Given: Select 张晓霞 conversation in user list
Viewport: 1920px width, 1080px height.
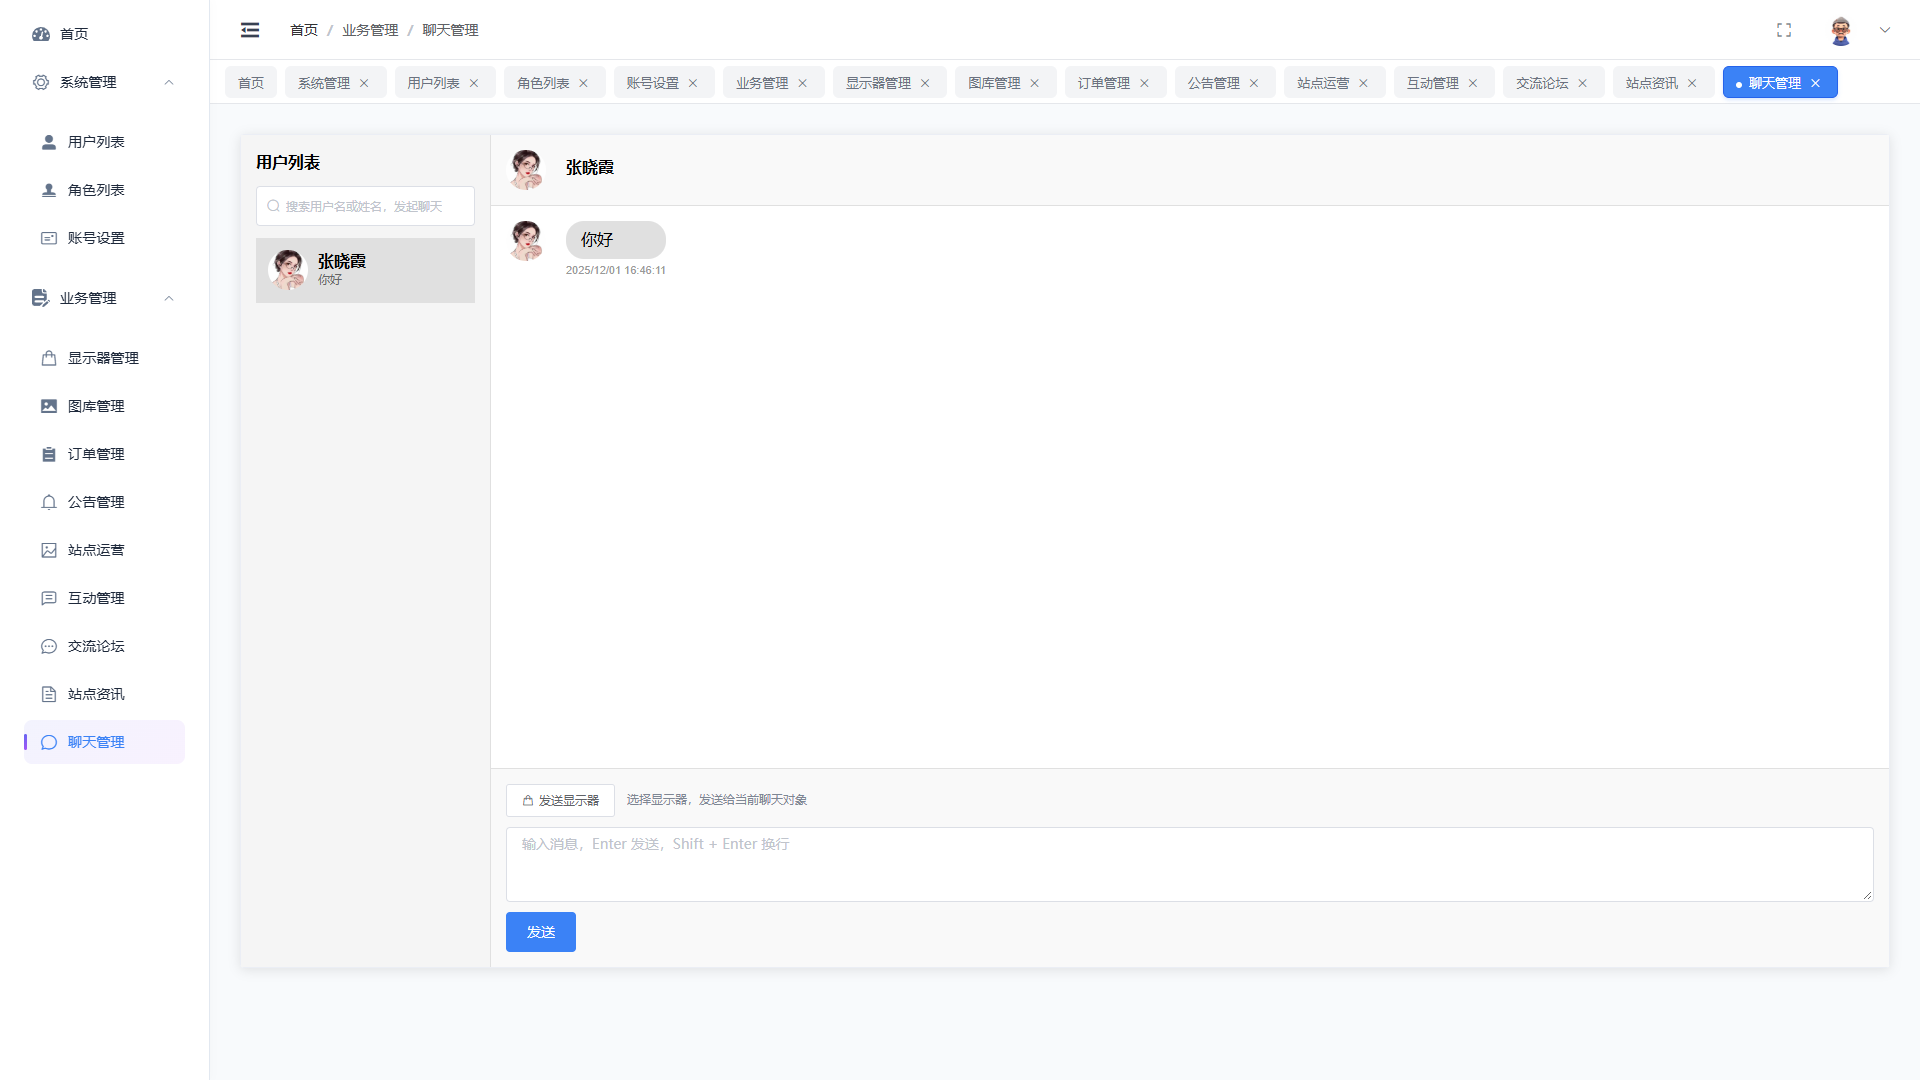Looking at the screenshot, I should click(365, 270).
